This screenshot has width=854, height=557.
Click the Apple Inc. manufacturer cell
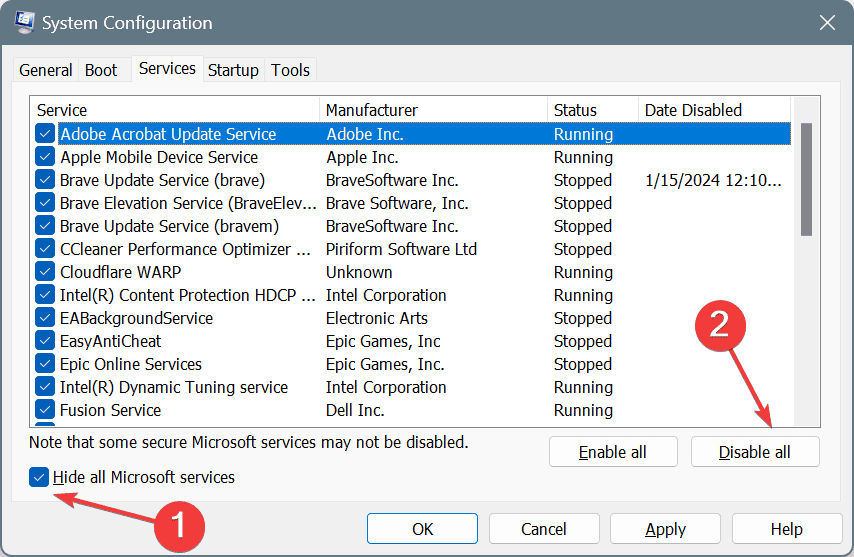(362, 157)
